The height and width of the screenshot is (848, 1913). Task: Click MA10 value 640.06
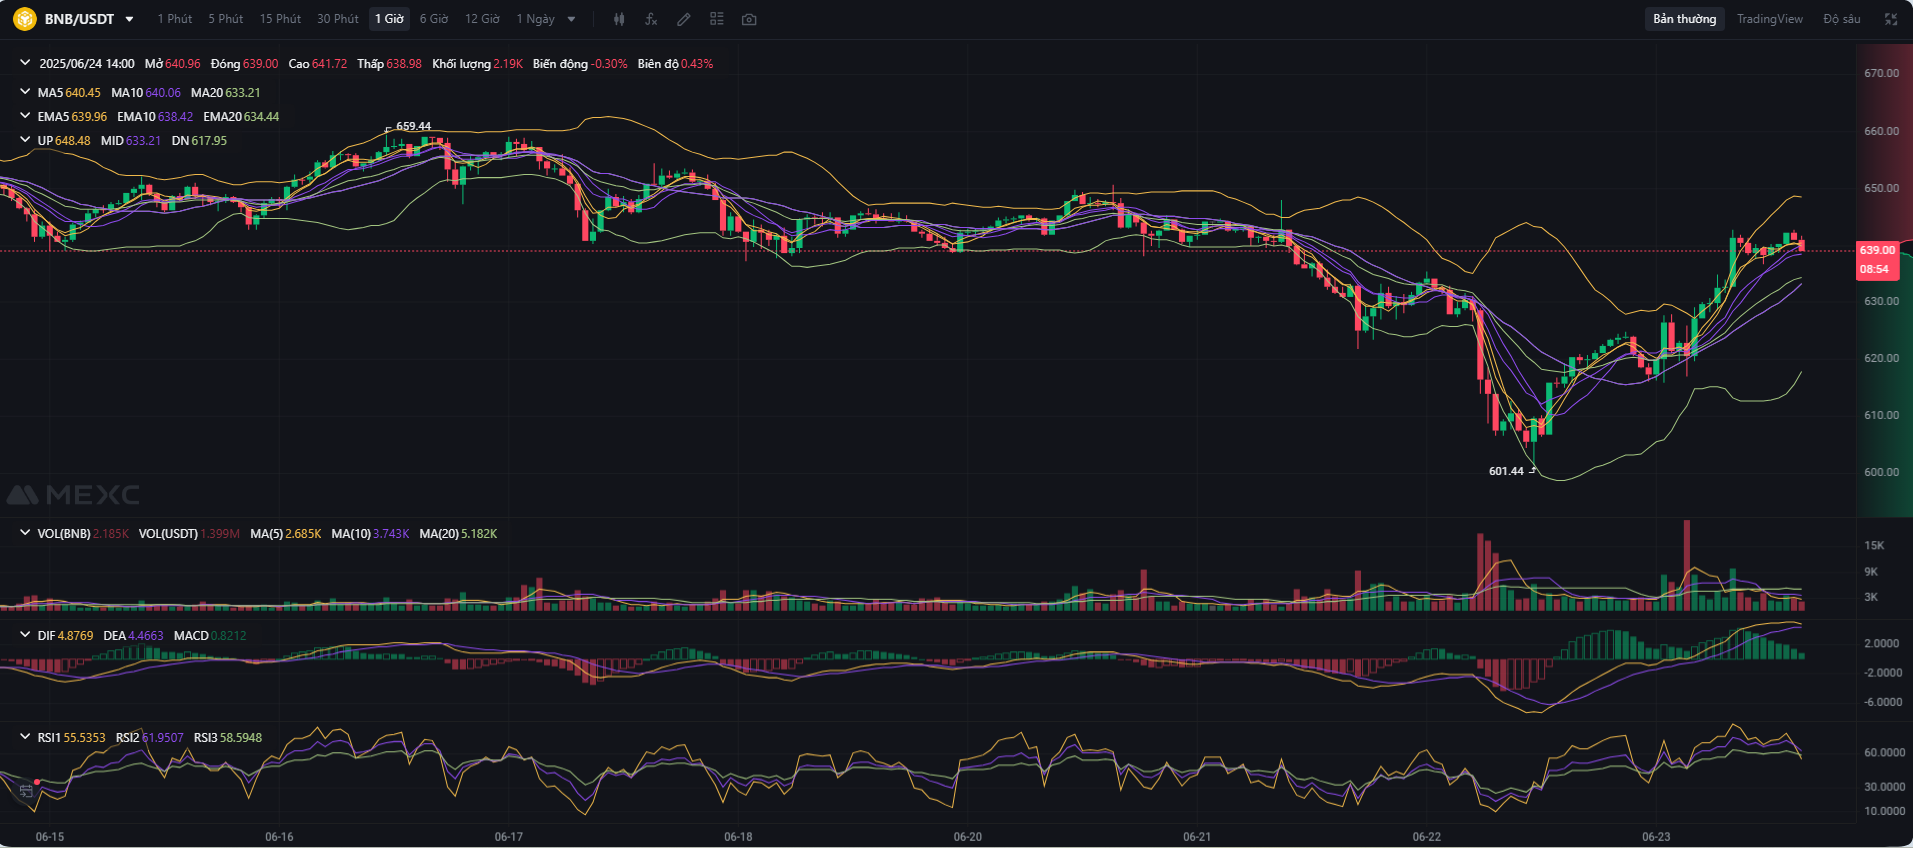pos(163,92)
